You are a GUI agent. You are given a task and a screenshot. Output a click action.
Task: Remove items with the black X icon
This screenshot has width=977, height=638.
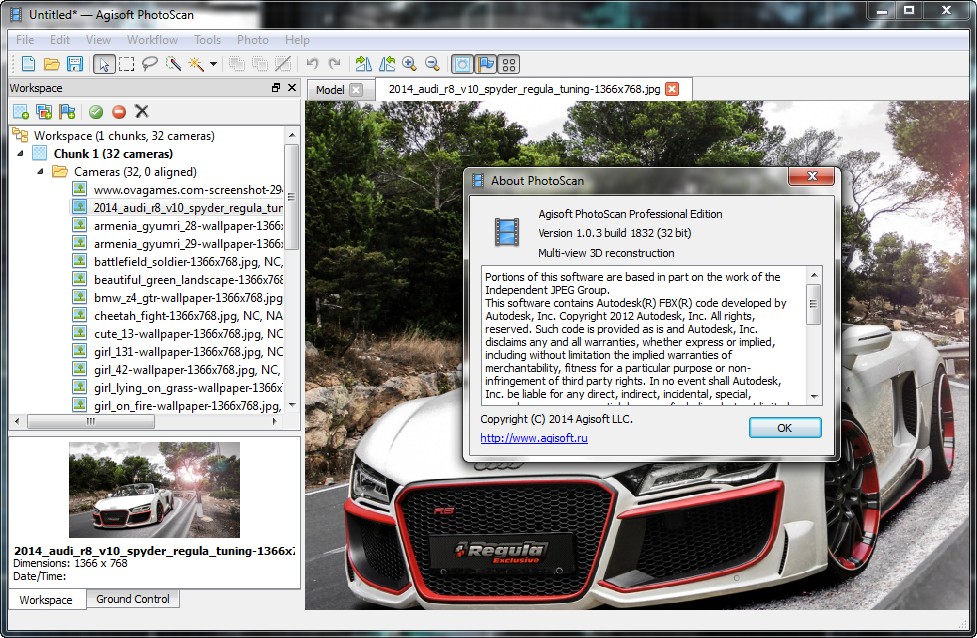coord(142,112)
